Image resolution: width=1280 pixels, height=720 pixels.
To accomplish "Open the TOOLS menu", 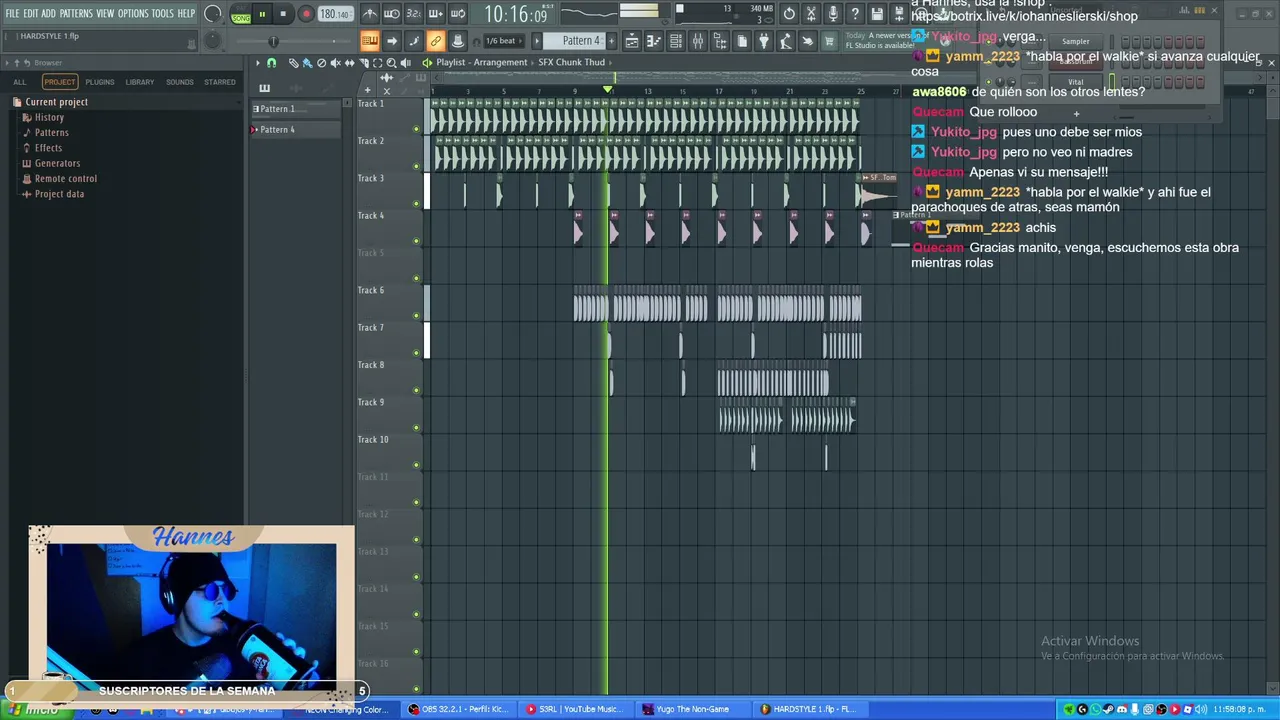I will tap(162, 13).
